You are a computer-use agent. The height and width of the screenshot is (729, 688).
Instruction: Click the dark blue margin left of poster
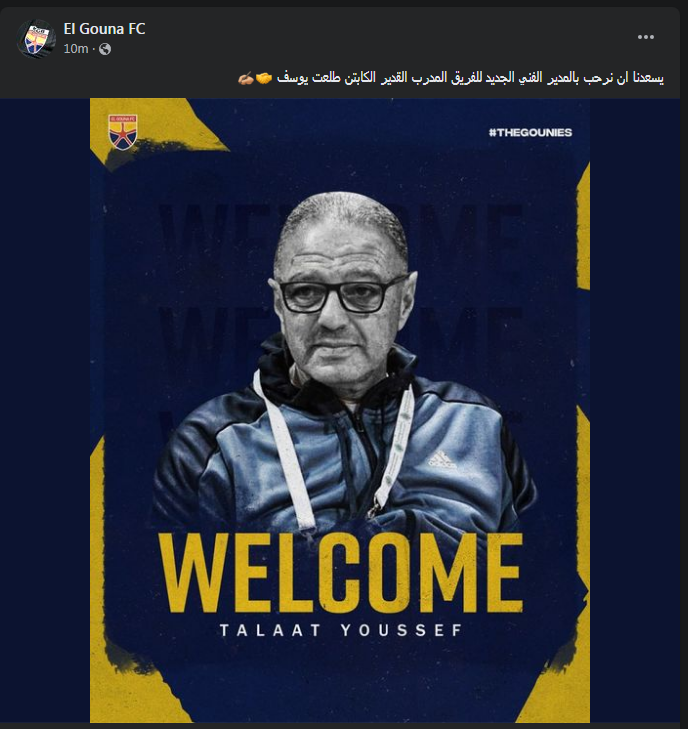coord(45,411)
